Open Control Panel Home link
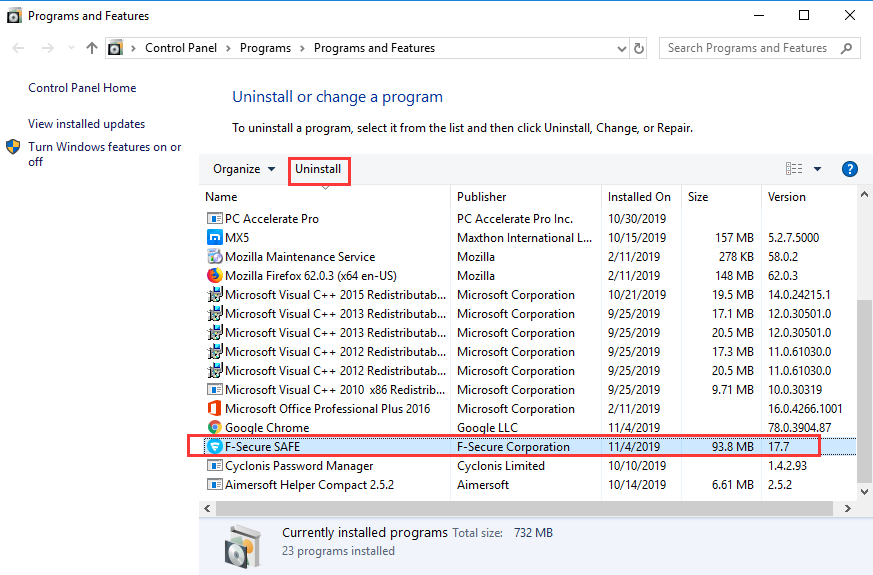 [x=82, y=88]
